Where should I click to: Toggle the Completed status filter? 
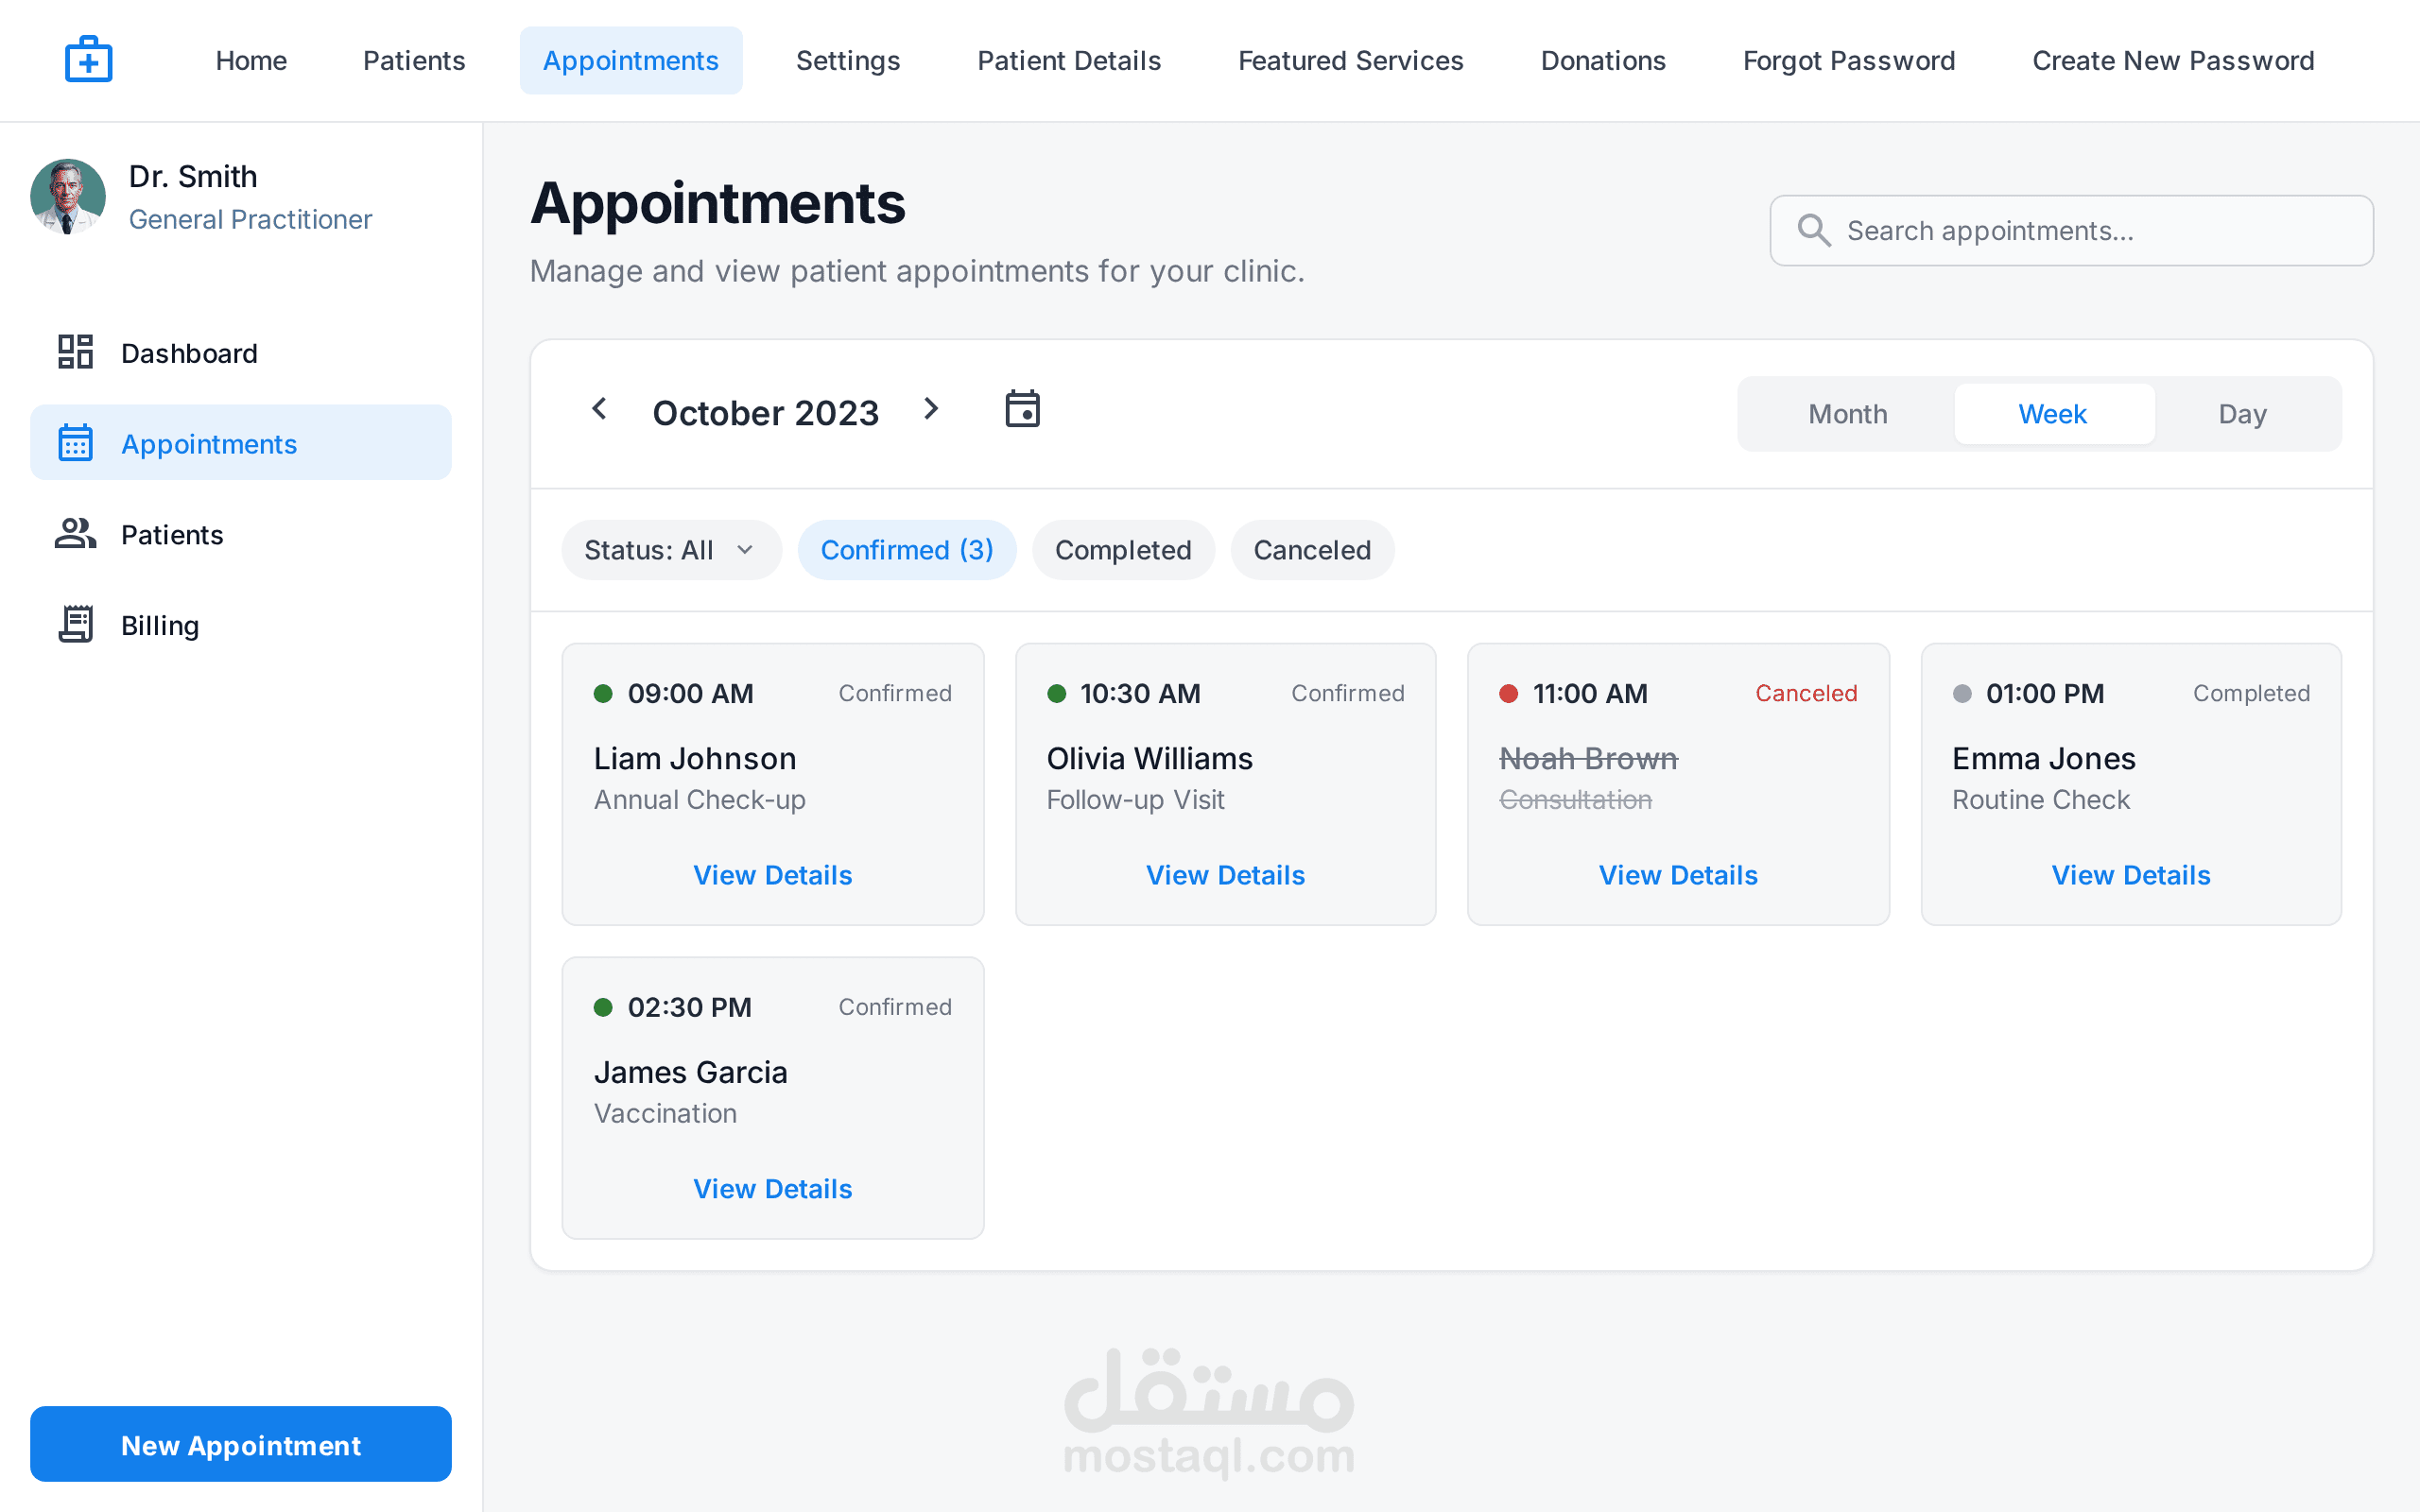[1123, 549]
